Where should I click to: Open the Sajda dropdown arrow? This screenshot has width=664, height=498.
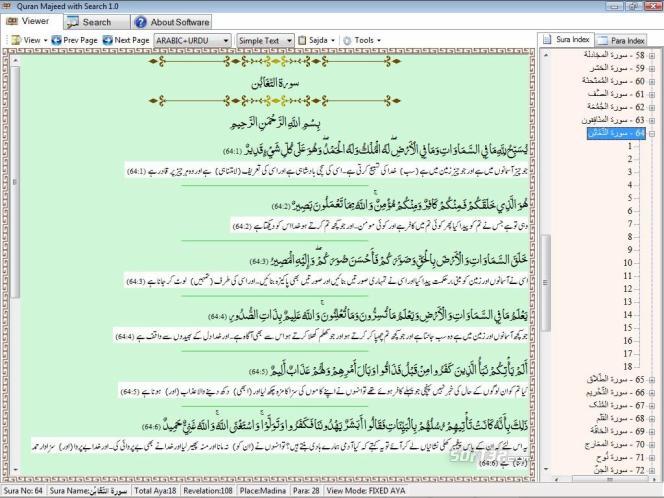click(x=332, y=41)
